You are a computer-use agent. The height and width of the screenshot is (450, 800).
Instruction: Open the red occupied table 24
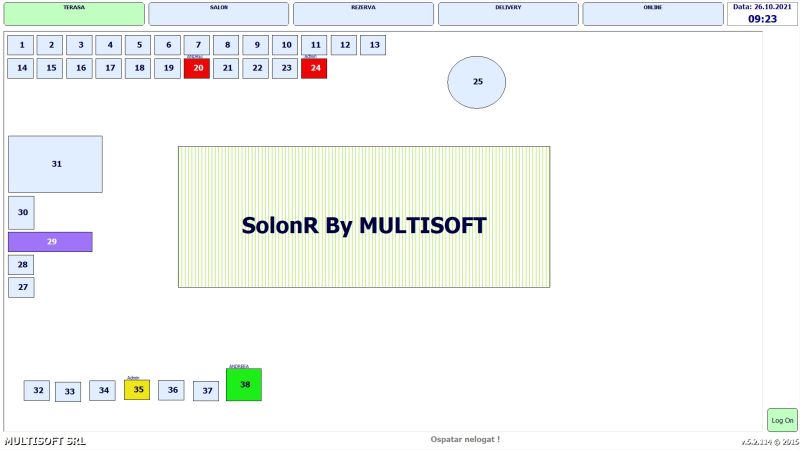[x=314, y=68]
